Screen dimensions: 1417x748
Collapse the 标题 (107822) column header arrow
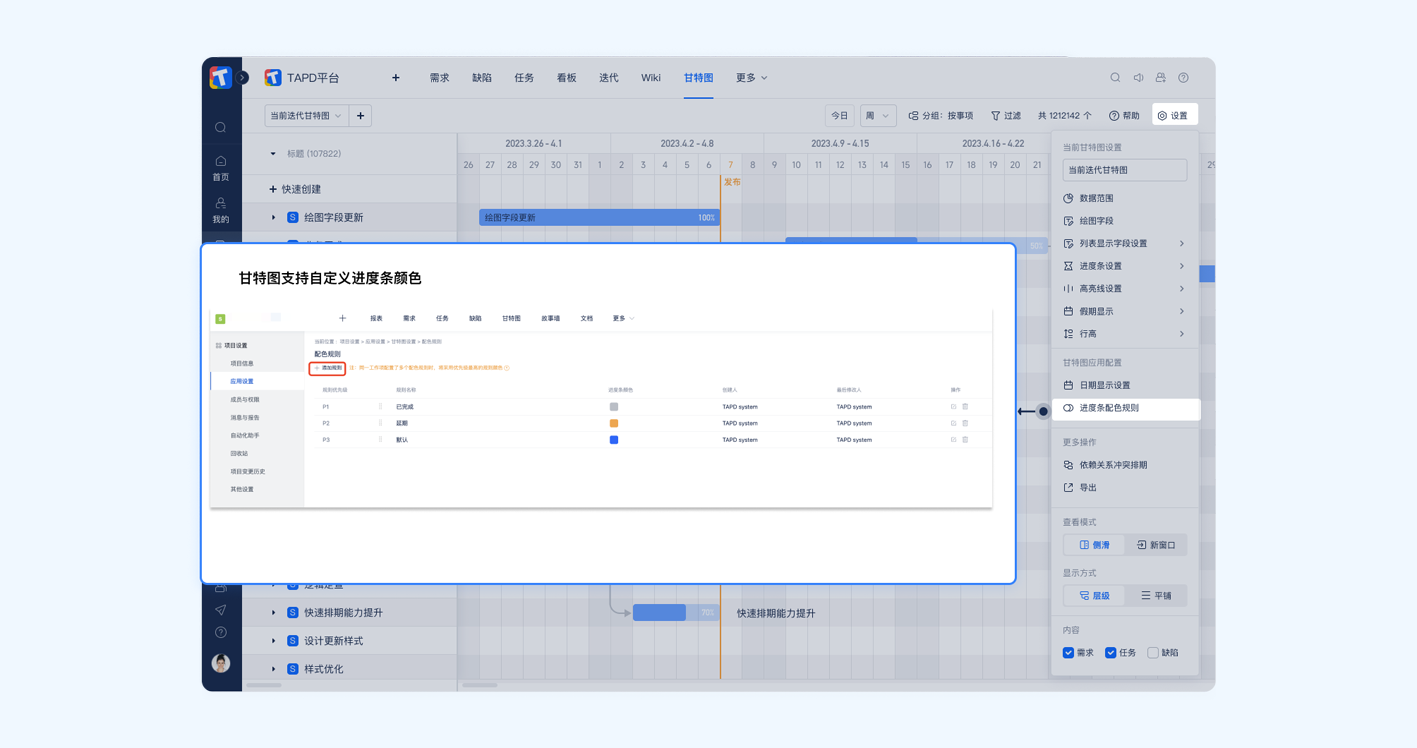pyautogui.click(x=273, y=154)
